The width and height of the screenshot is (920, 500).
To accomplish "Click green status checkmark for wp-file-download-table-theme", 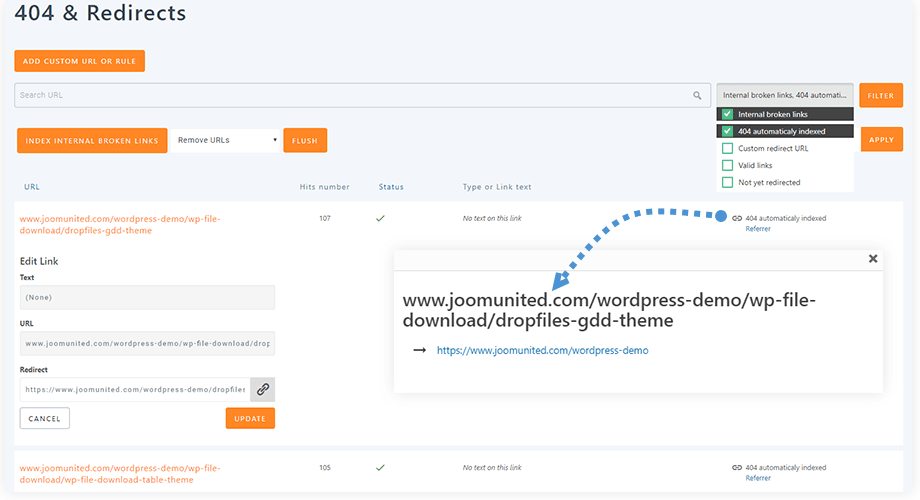I will click(380, 467).
